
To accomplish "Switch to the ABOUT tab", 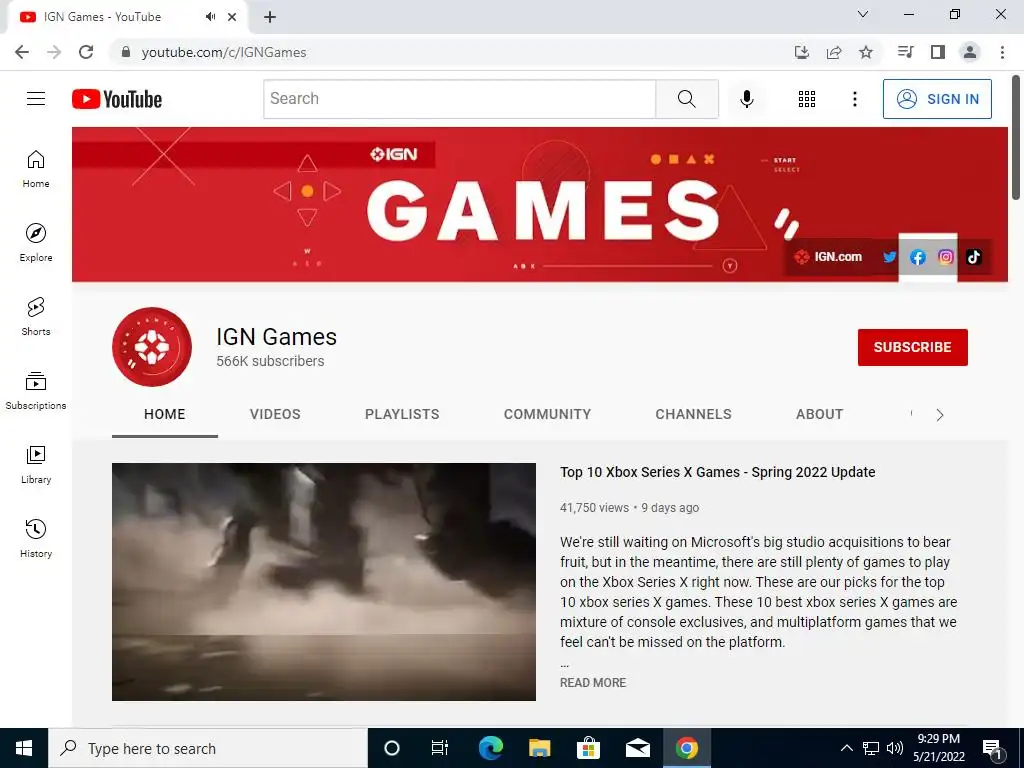I will click(820, 414).
